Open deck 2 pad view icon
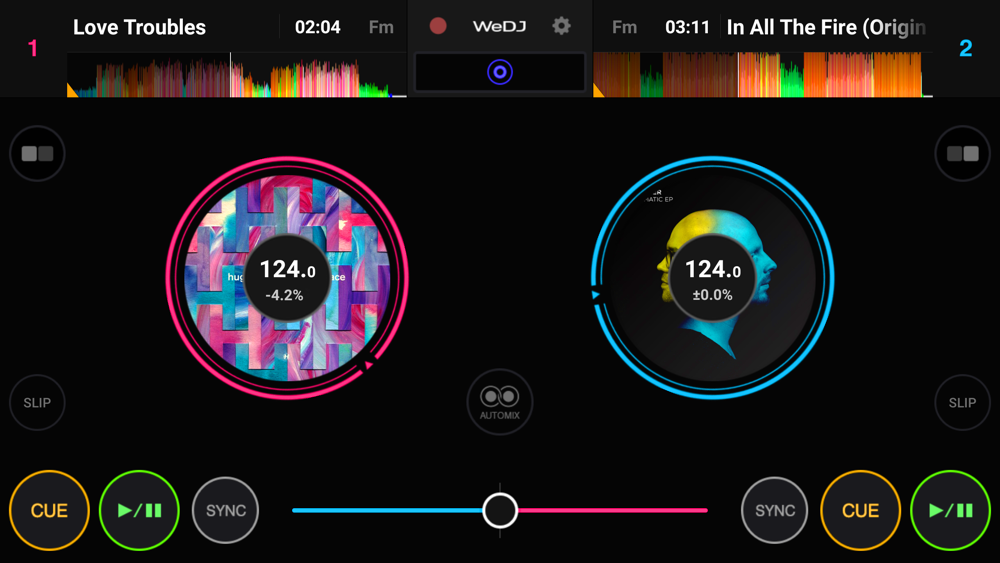1000x563 pixels. coord(962,154)
